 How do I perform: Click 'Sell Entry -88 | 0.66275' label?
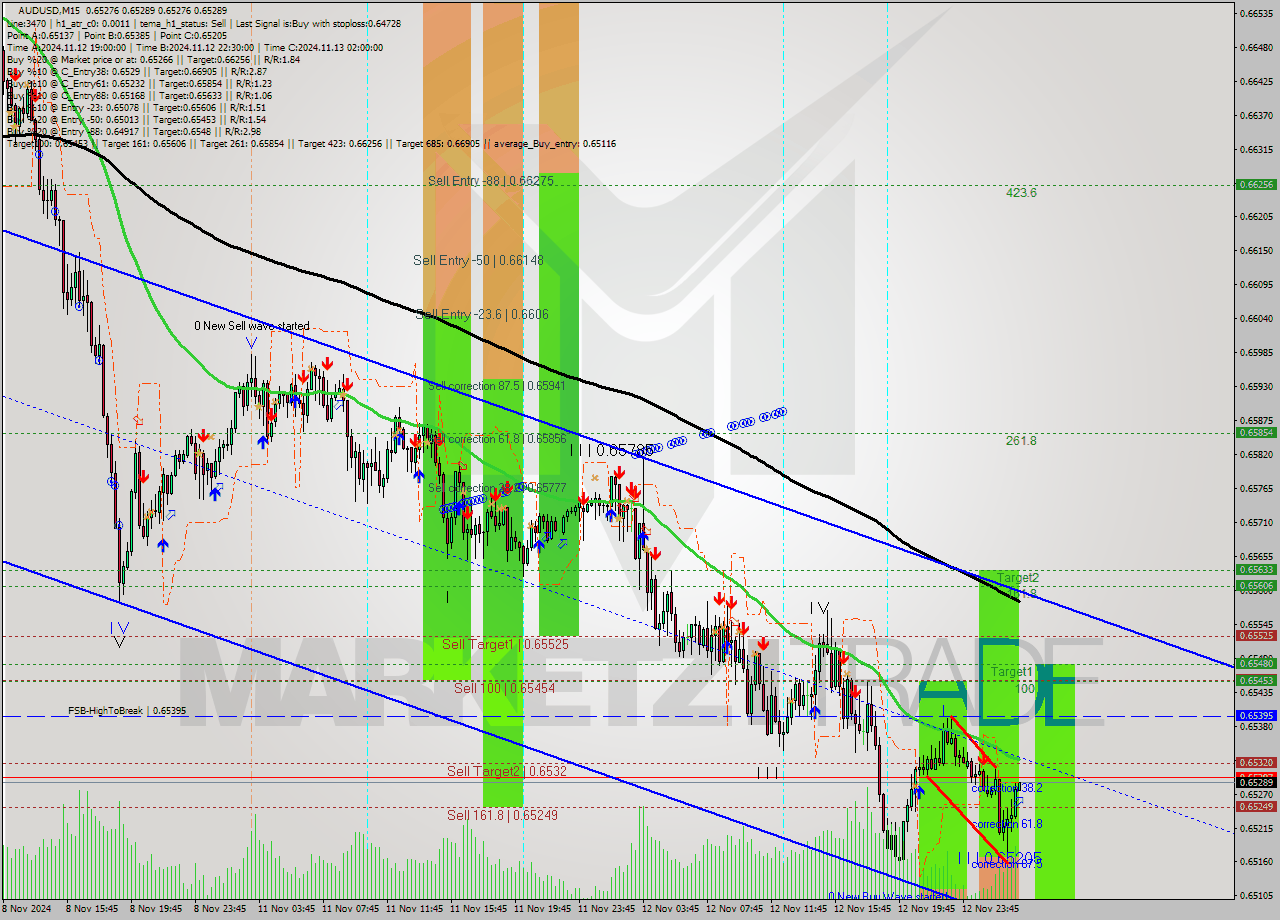click(490, 181)
